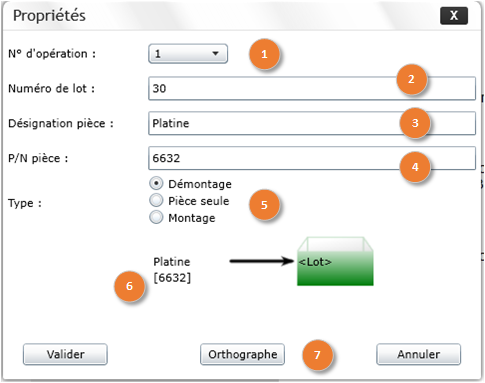The width and height of the screenshot is (485, 383).
Task: Click orange callout marker number 3
Action: 415,123
